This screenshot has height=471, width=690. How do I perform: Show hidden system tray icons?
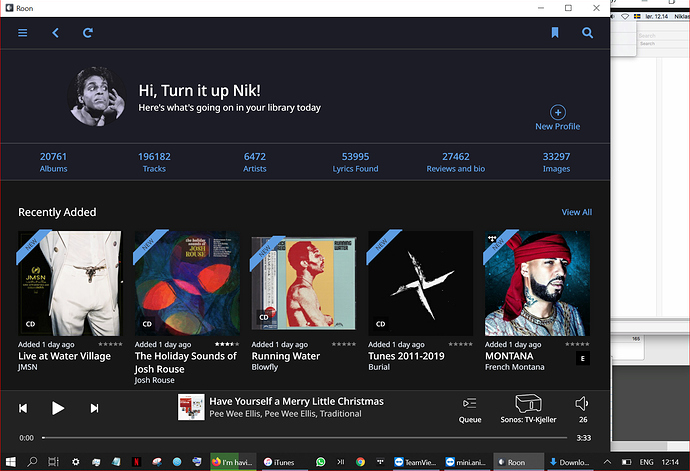607,462
